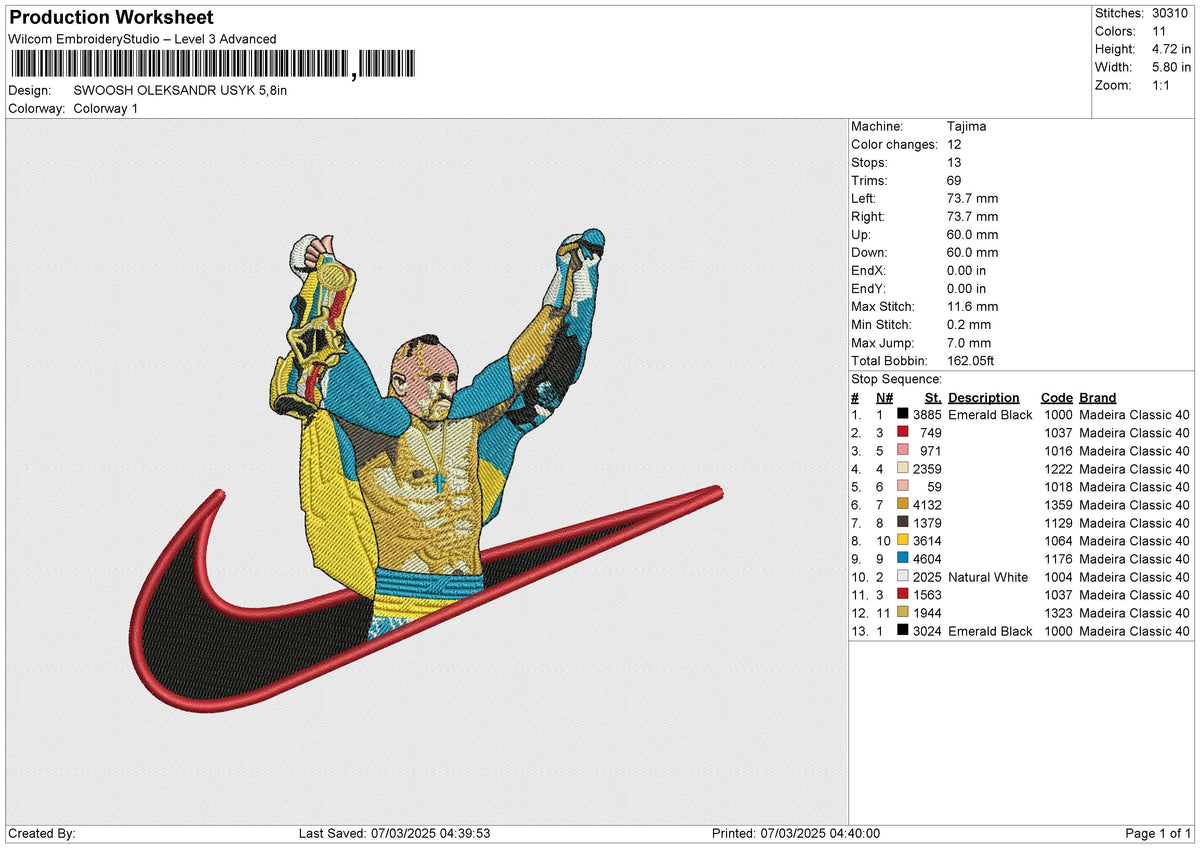The height and width of the screenshot is (848, 1200).
Task: Click thread code 1018
Action: click(1058, 486)
